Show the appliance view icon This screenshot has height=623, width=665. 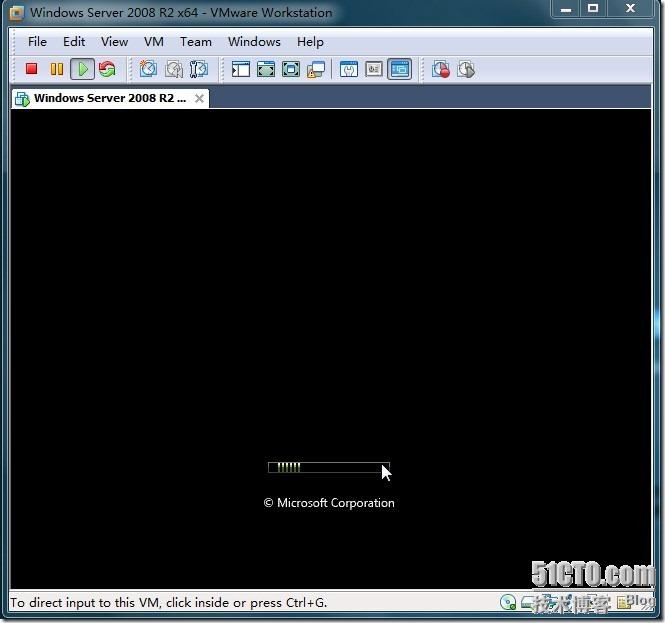tap(374, 69)
